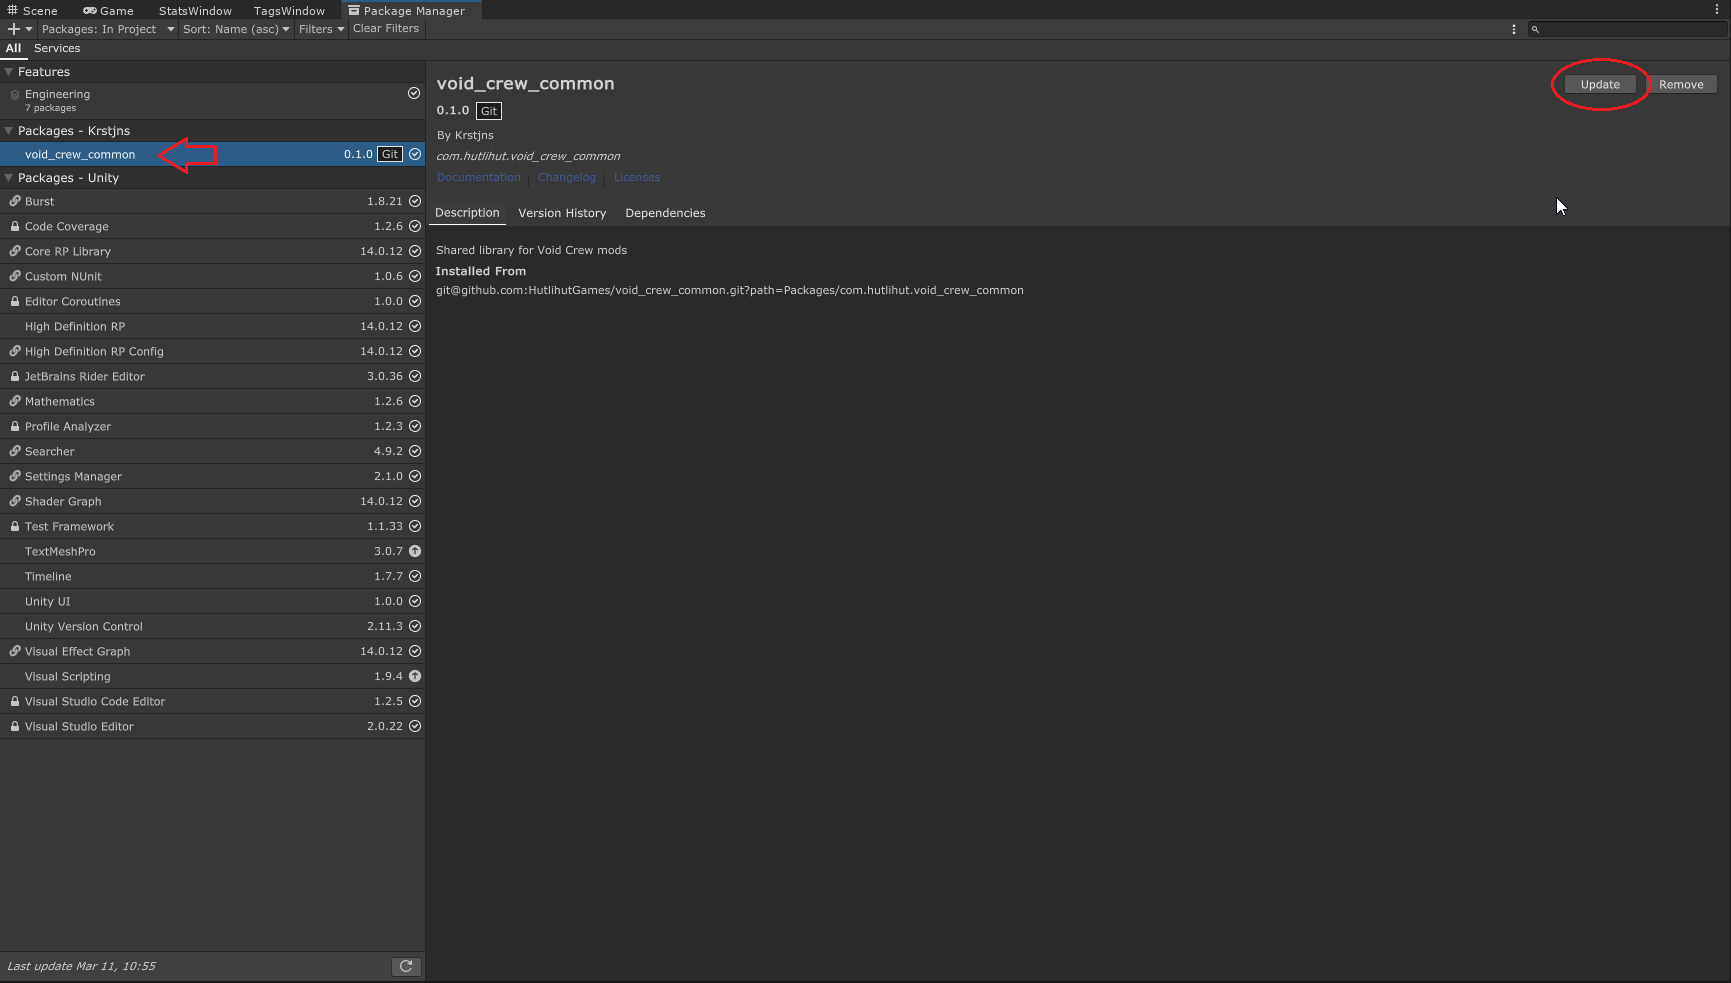Click the lock icon beside Code Coverage

(x=15, y=227)
